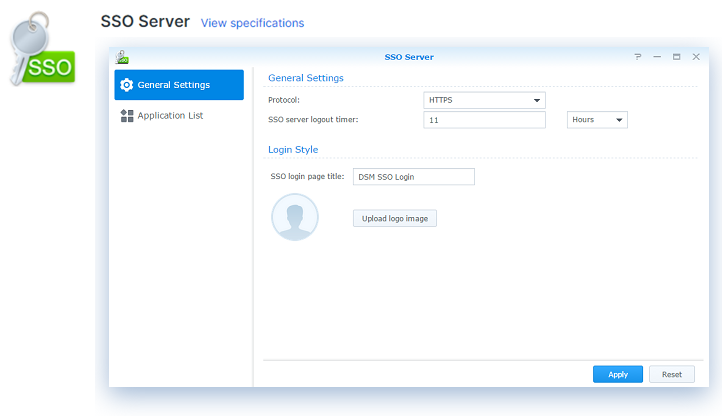Viewport: 725px width, 416px height.
Task: Click the General Settings section heading
Action: [x=306, y=78]
